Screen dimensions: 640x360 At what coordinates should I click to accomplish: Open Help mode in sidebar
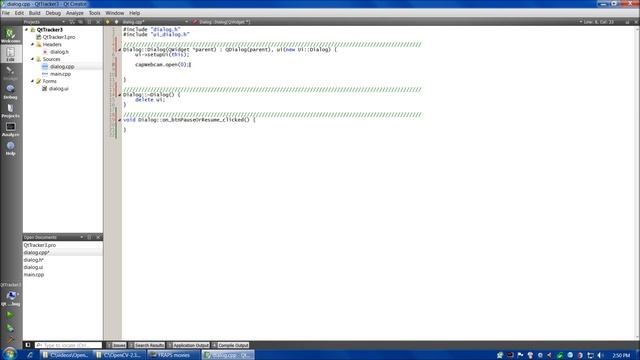[x=11, y=148]
